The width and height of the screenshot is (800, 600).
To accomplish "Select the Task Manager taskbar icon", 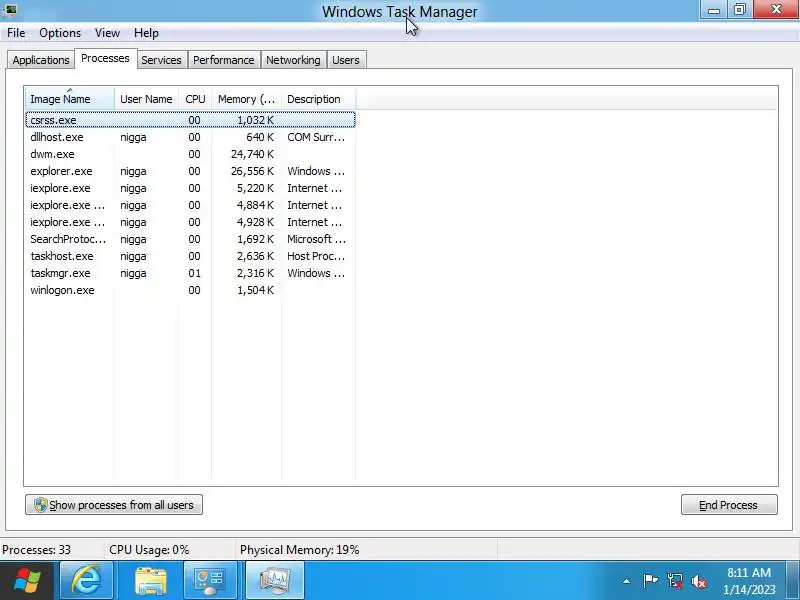I will coord(275,581).
